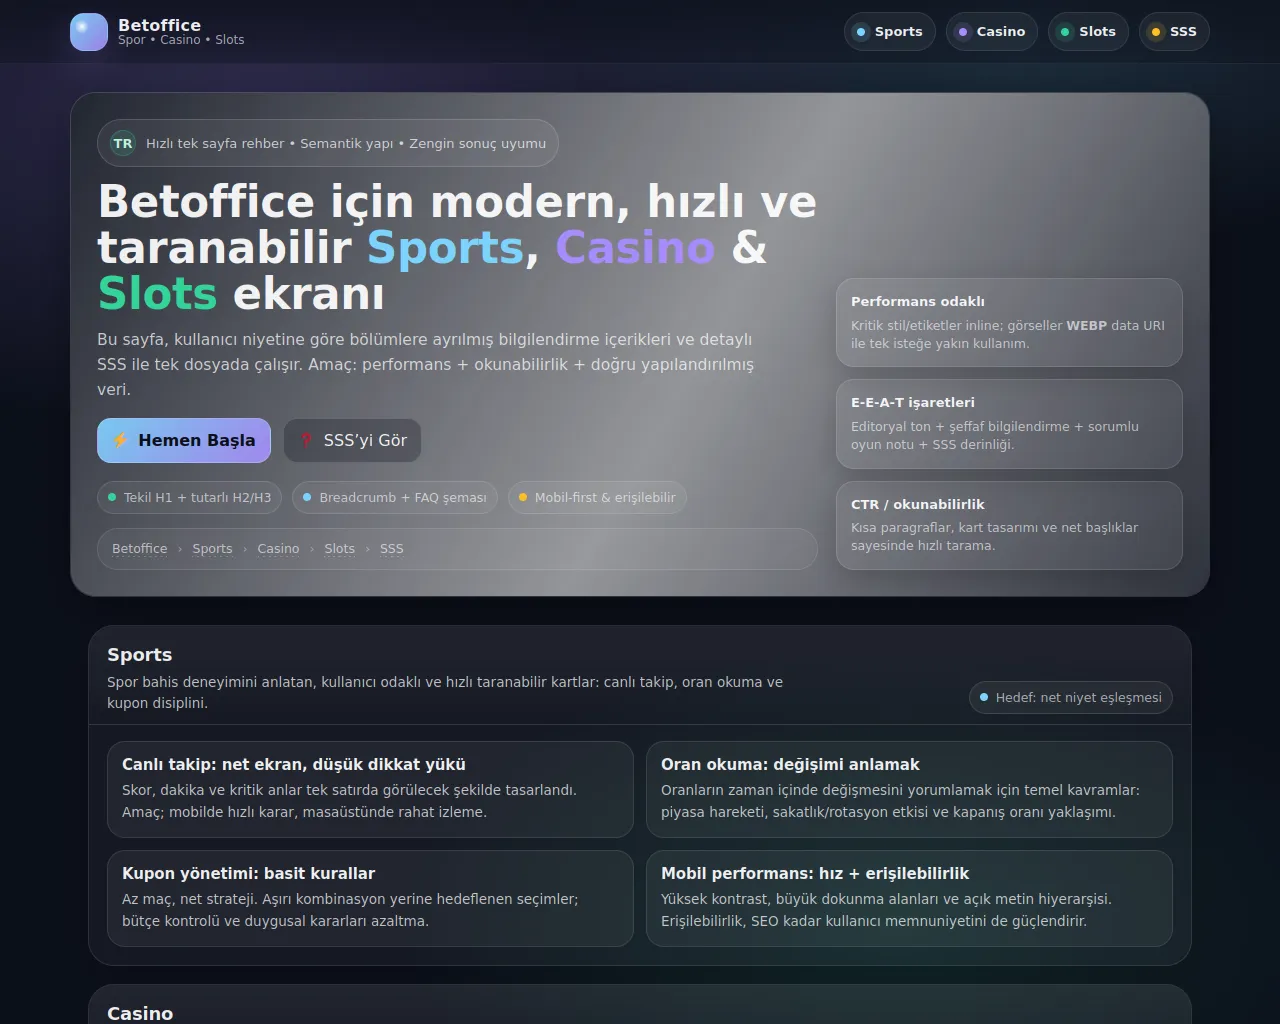1280x1024 pixels.
Task: Click the Betoffice breadcrumb link
Action: click(140, 549)
